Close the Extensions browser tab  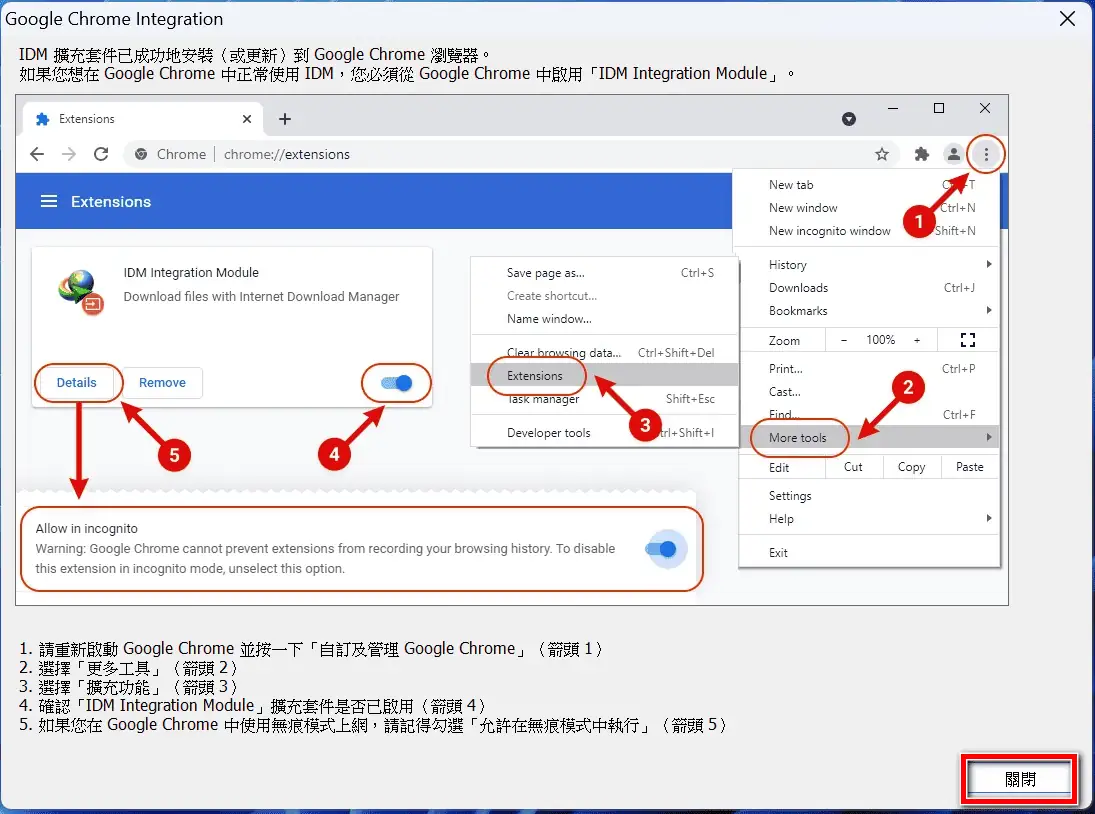(x=247, y=119)
